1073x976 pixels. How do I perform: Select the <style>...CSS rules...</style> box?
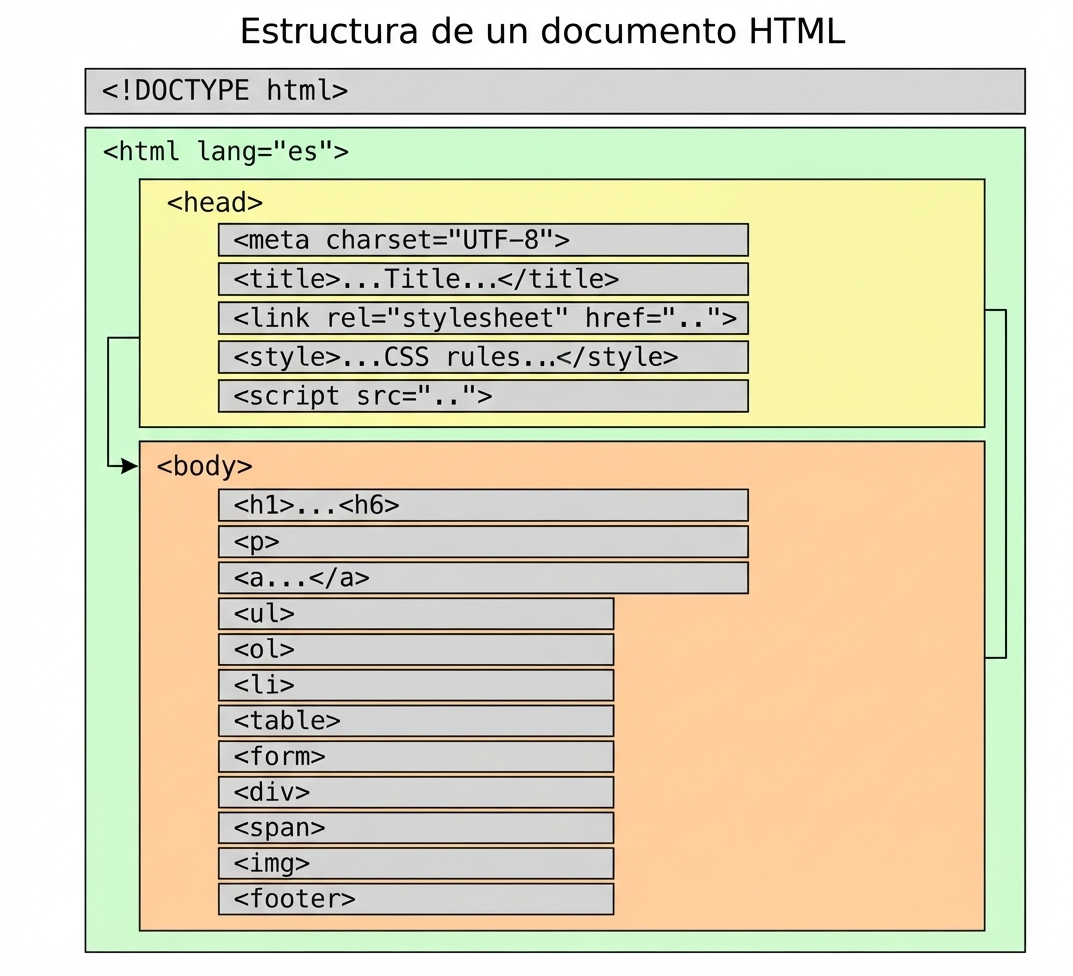click(x=483, y=357)
